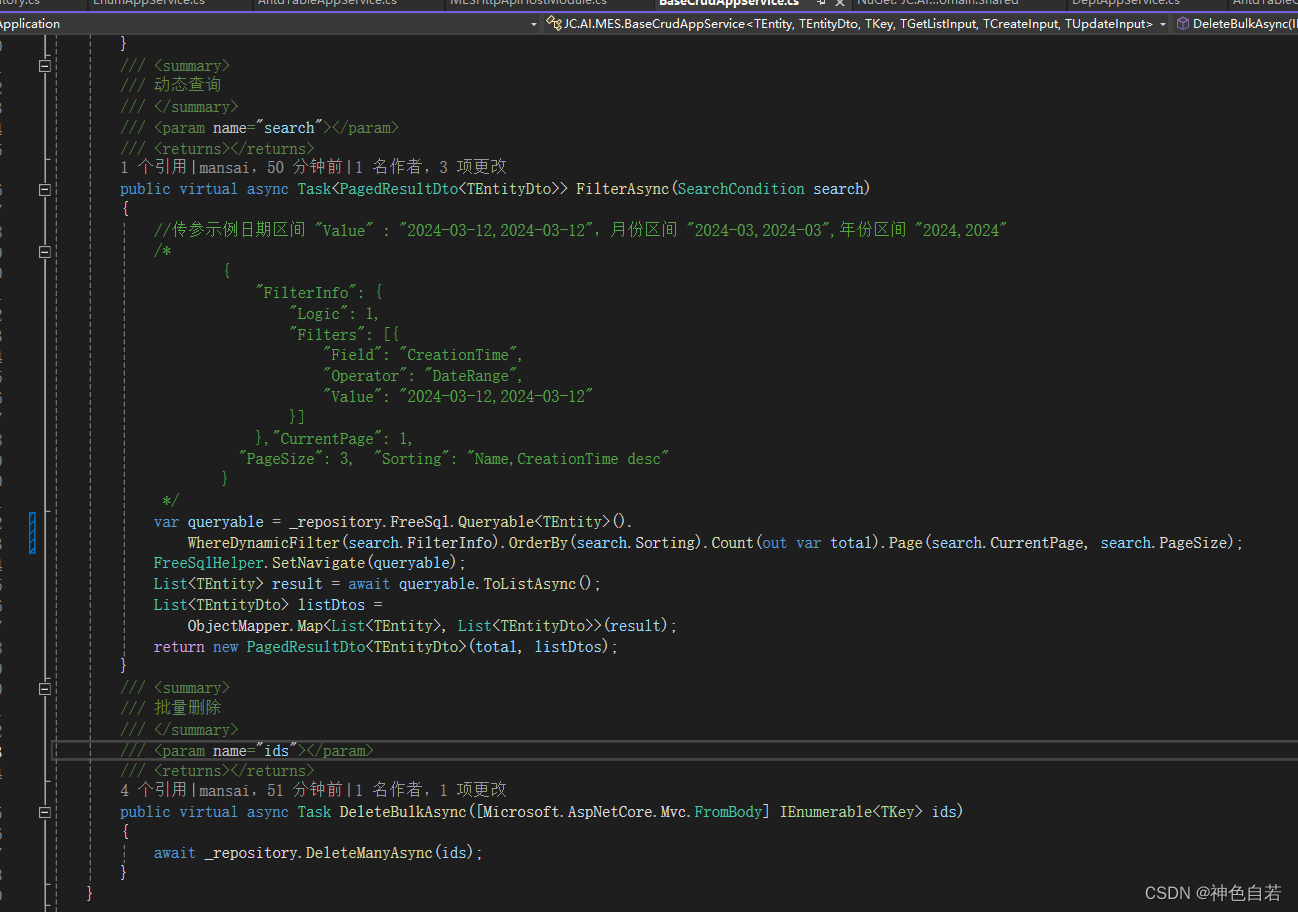Switch to the EnumAppService.cs tab
The height and width of the screenshot is (912, 1298).
(x=148, y=3)
